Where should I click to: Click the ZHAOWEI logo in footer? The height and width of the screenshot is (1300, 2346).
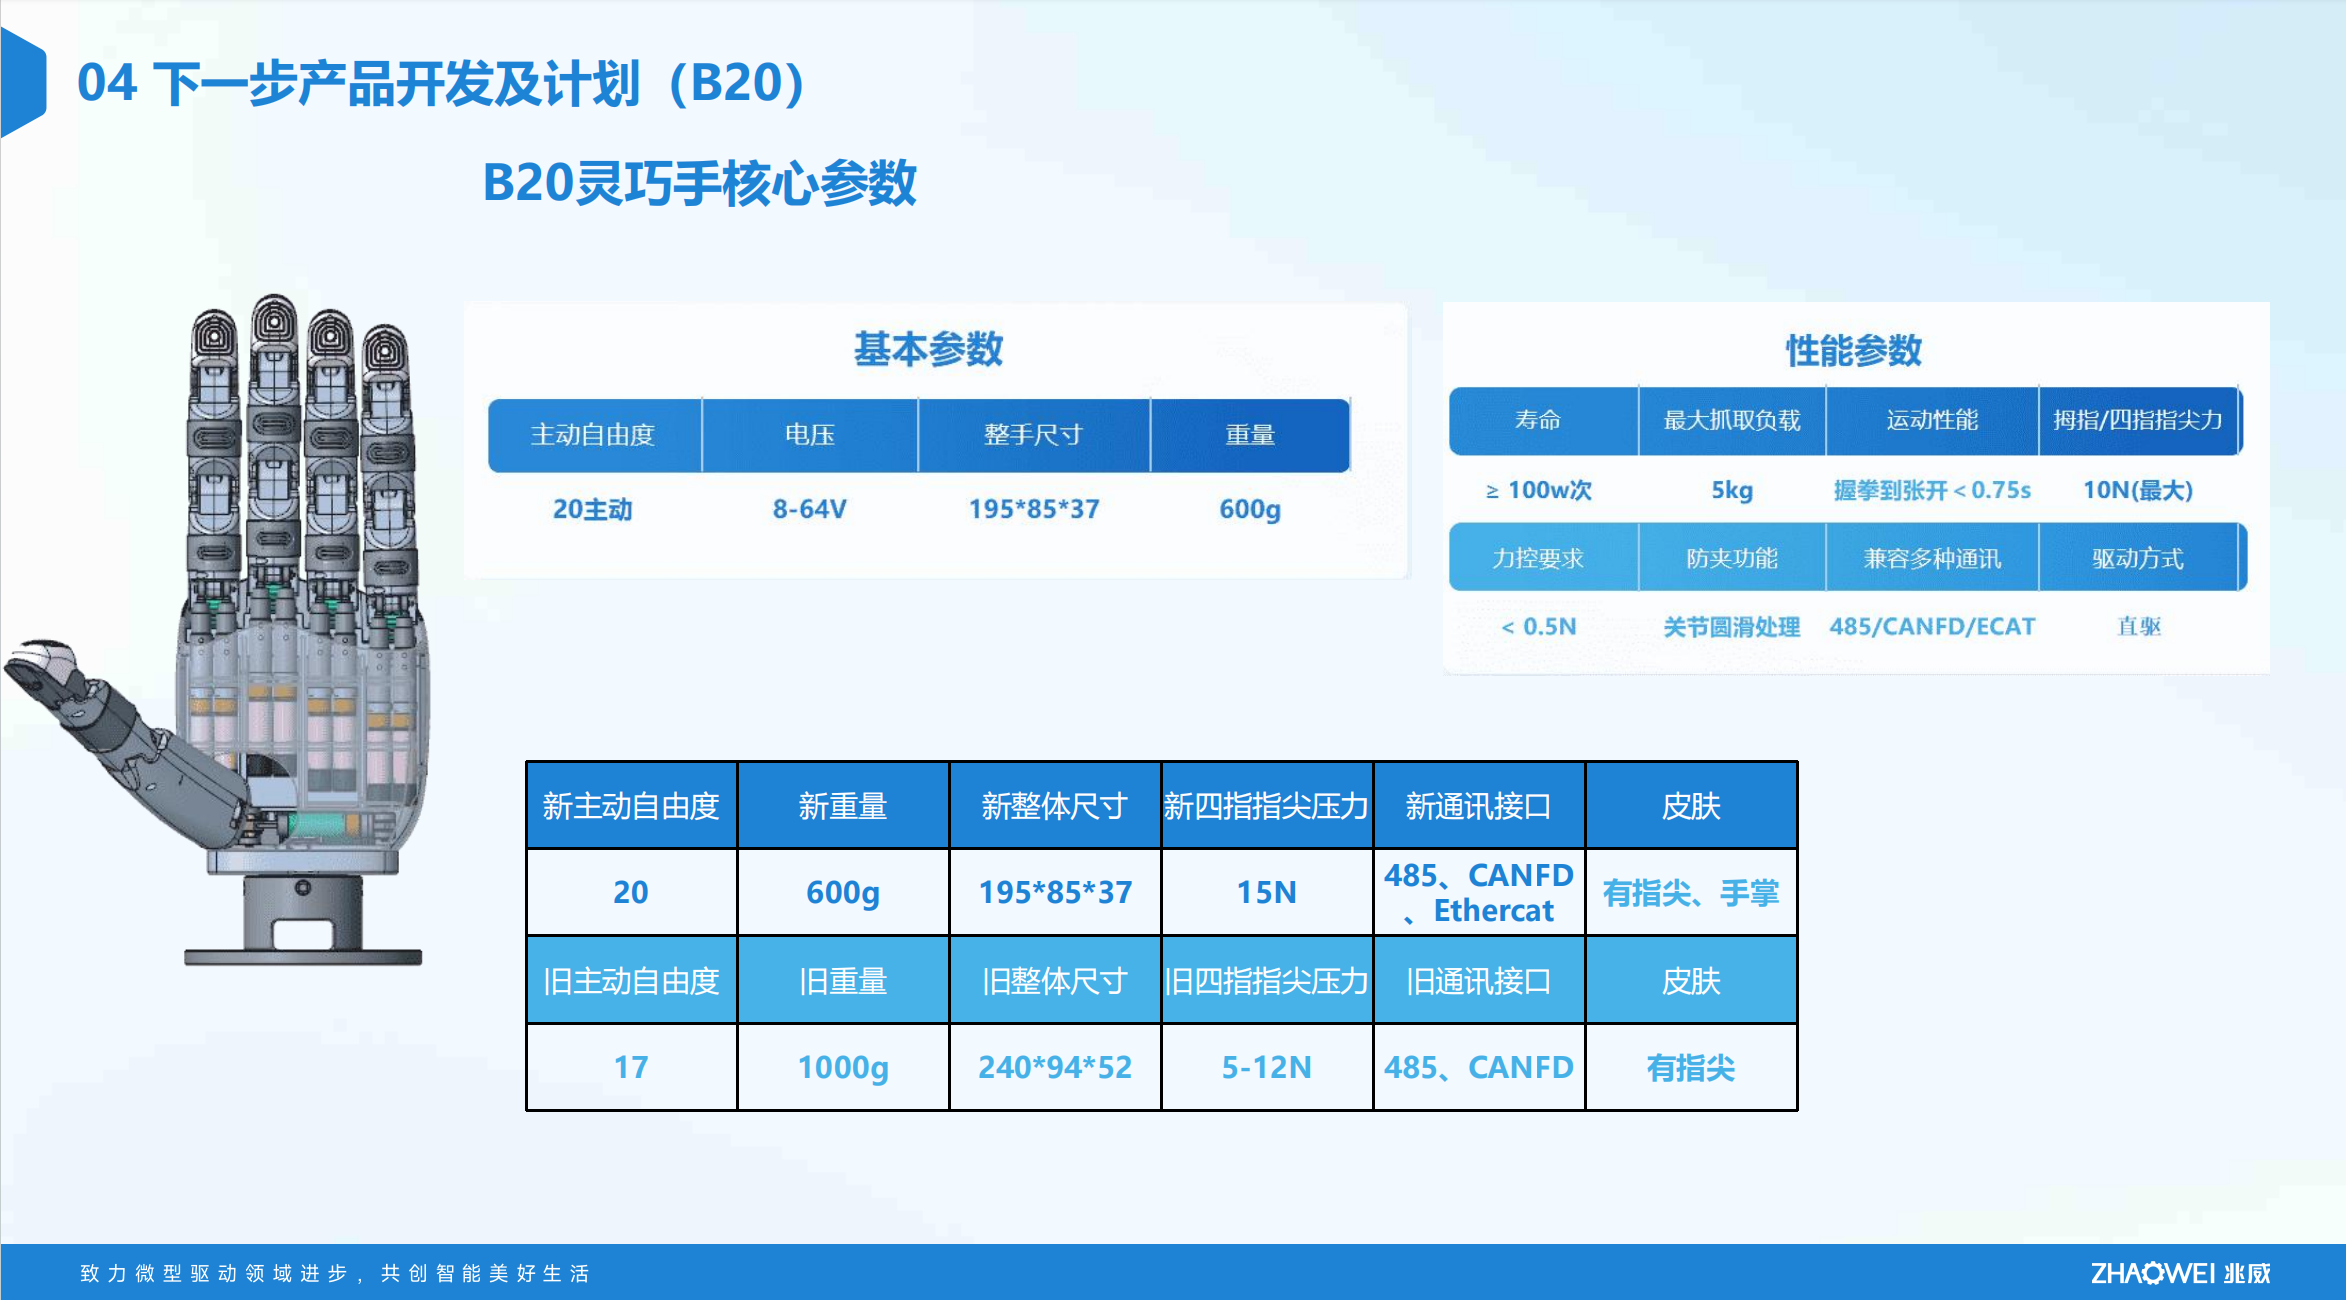pyautogui.click(x=2179, y=1273)
